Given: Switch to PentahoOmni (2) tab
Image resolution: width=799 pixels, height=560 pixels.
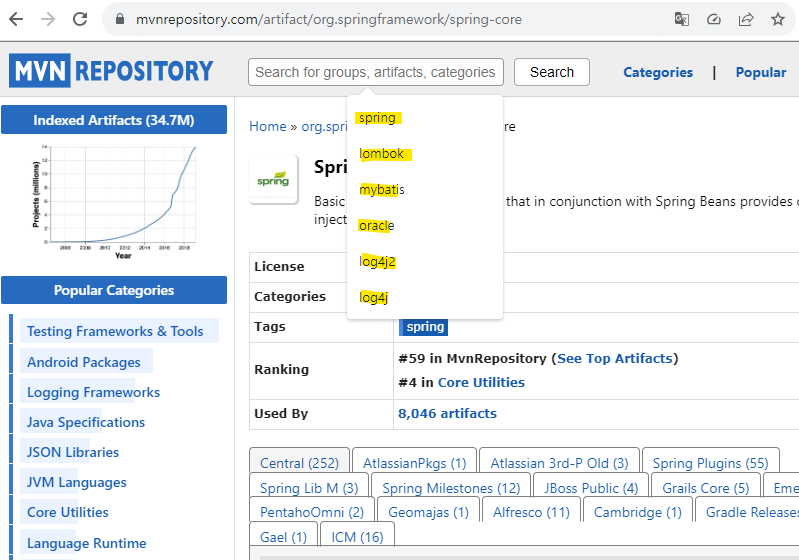Looking at the screenshot, I should click(x=312, y=511).
